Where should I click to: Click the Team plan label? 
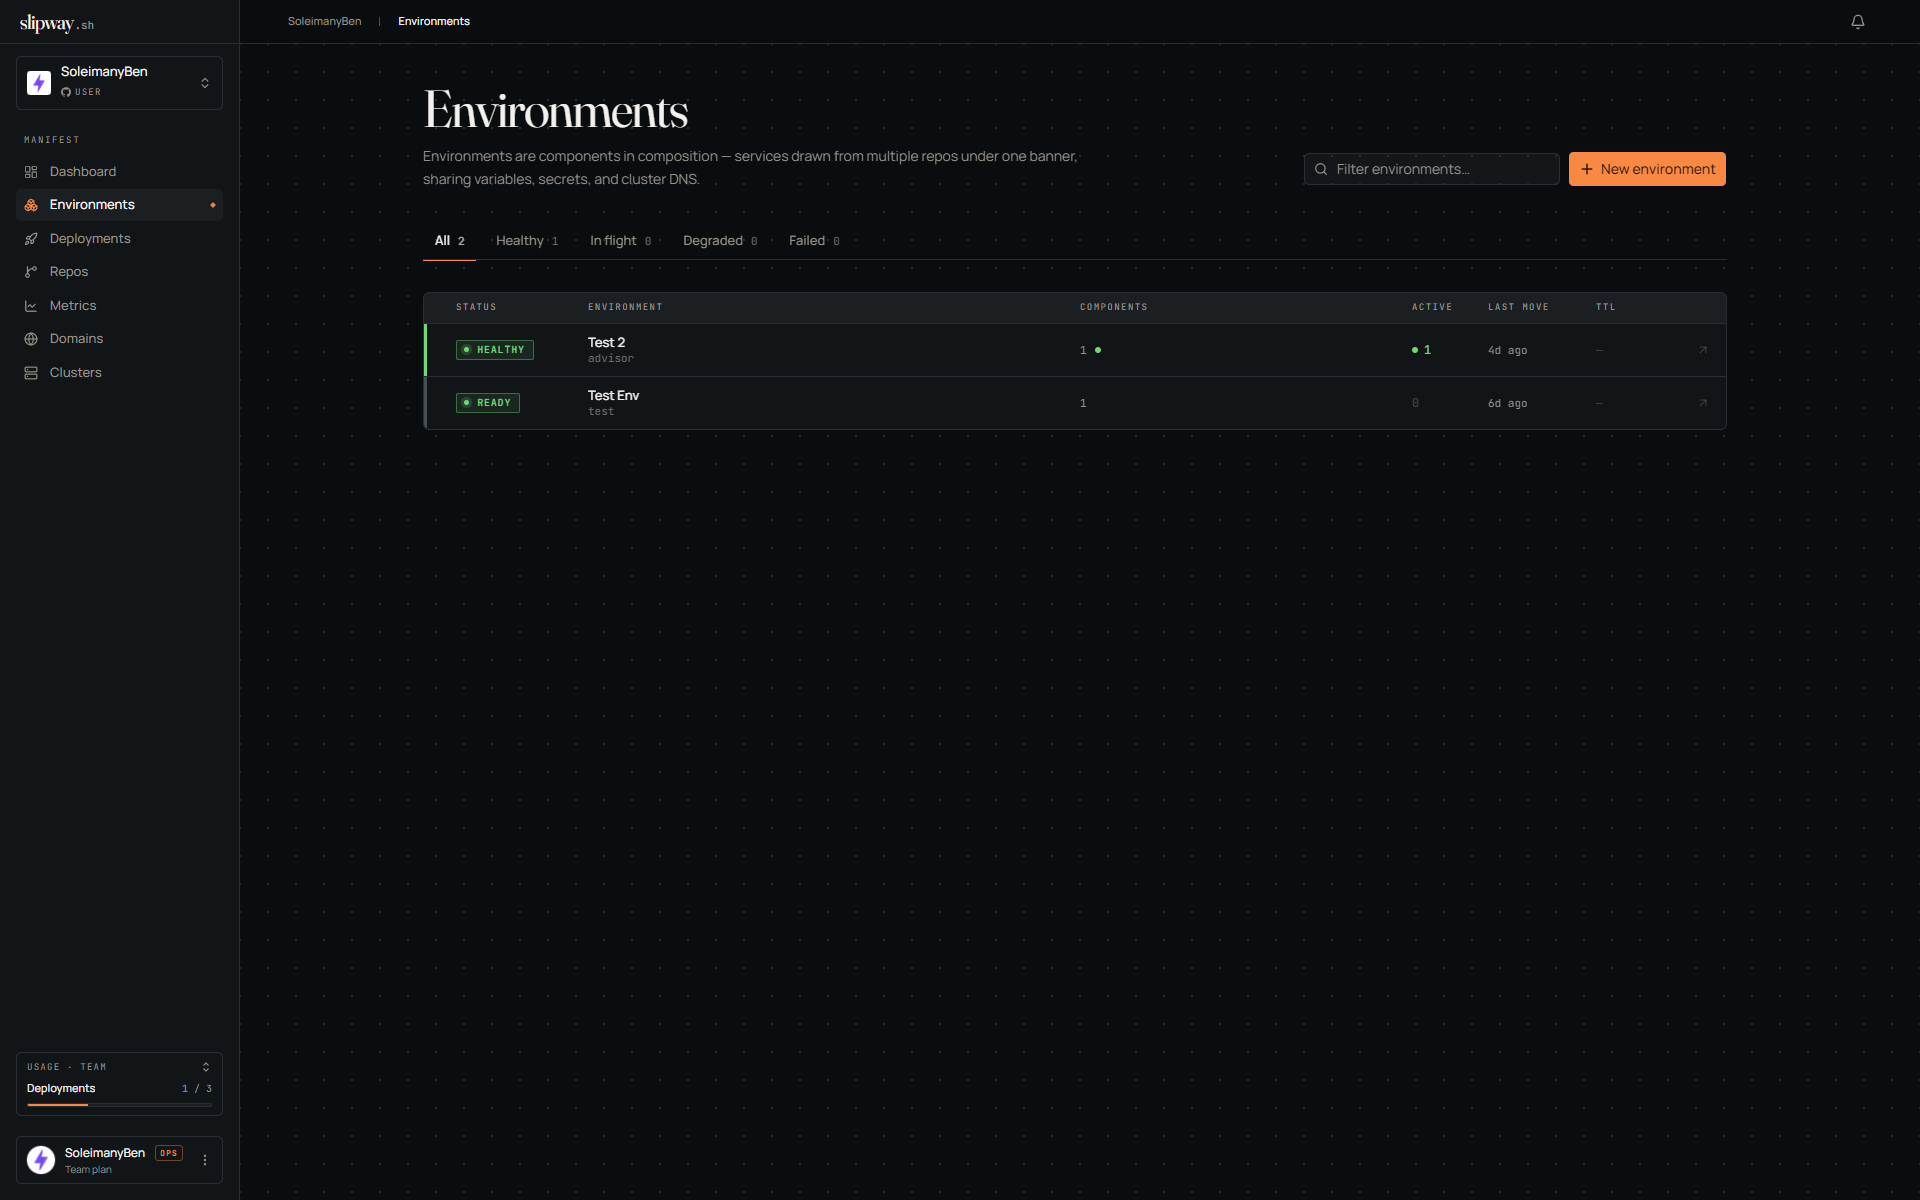pyautogui.click(x=88, y=1170)
